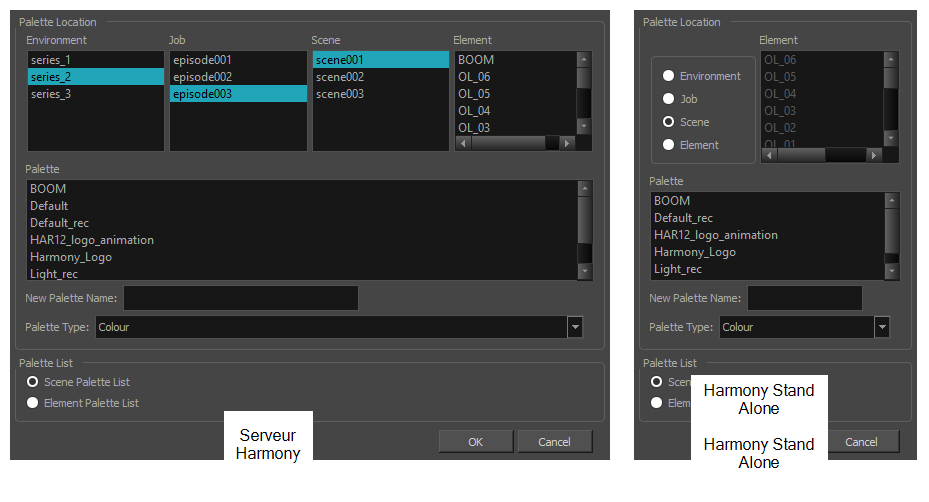Select Light_rec in the Stand Alone Palette list
929x502 pixels.
coord(767,270)
